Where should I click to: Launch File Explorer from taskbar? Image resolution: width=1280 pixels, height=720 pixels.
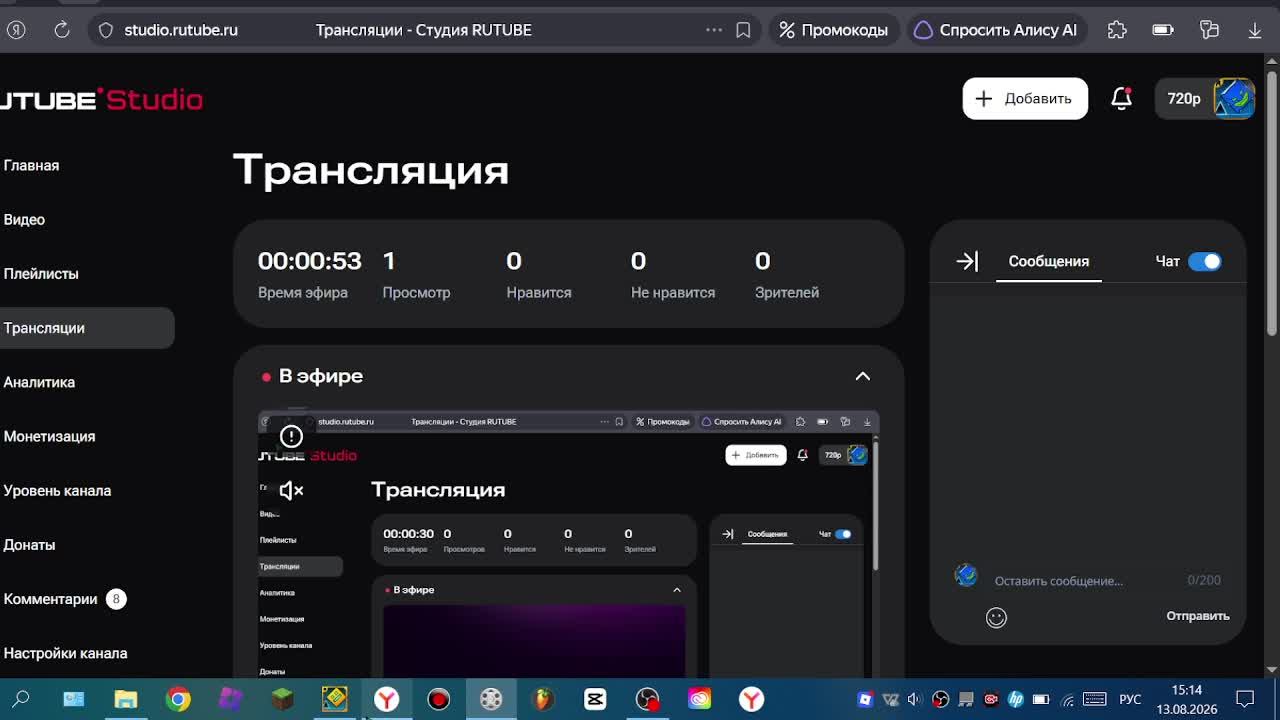tap(126, 699)
